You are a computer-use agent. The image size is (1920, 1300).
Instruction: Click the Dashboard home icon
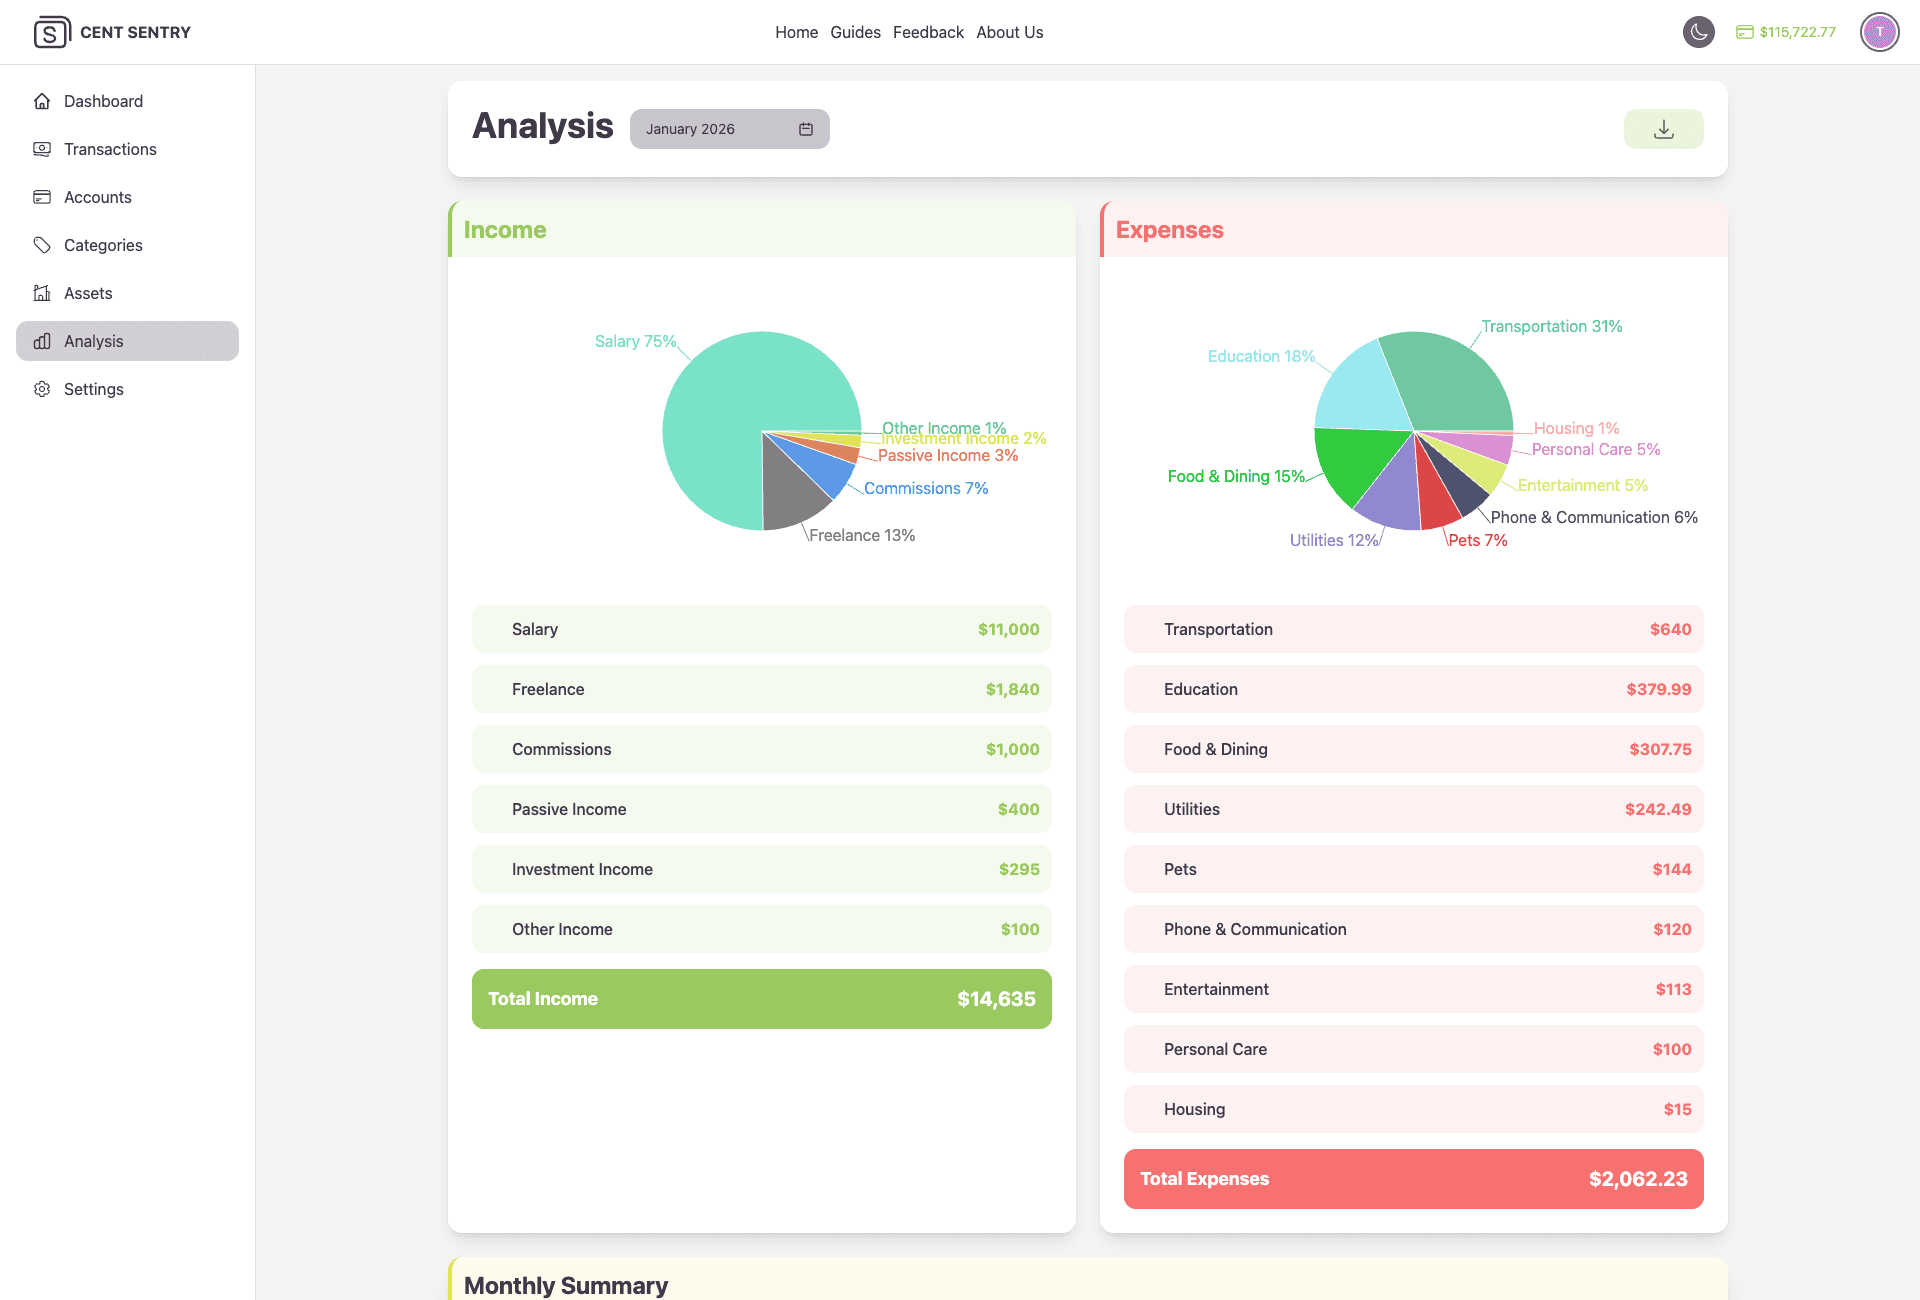(42, 101)
